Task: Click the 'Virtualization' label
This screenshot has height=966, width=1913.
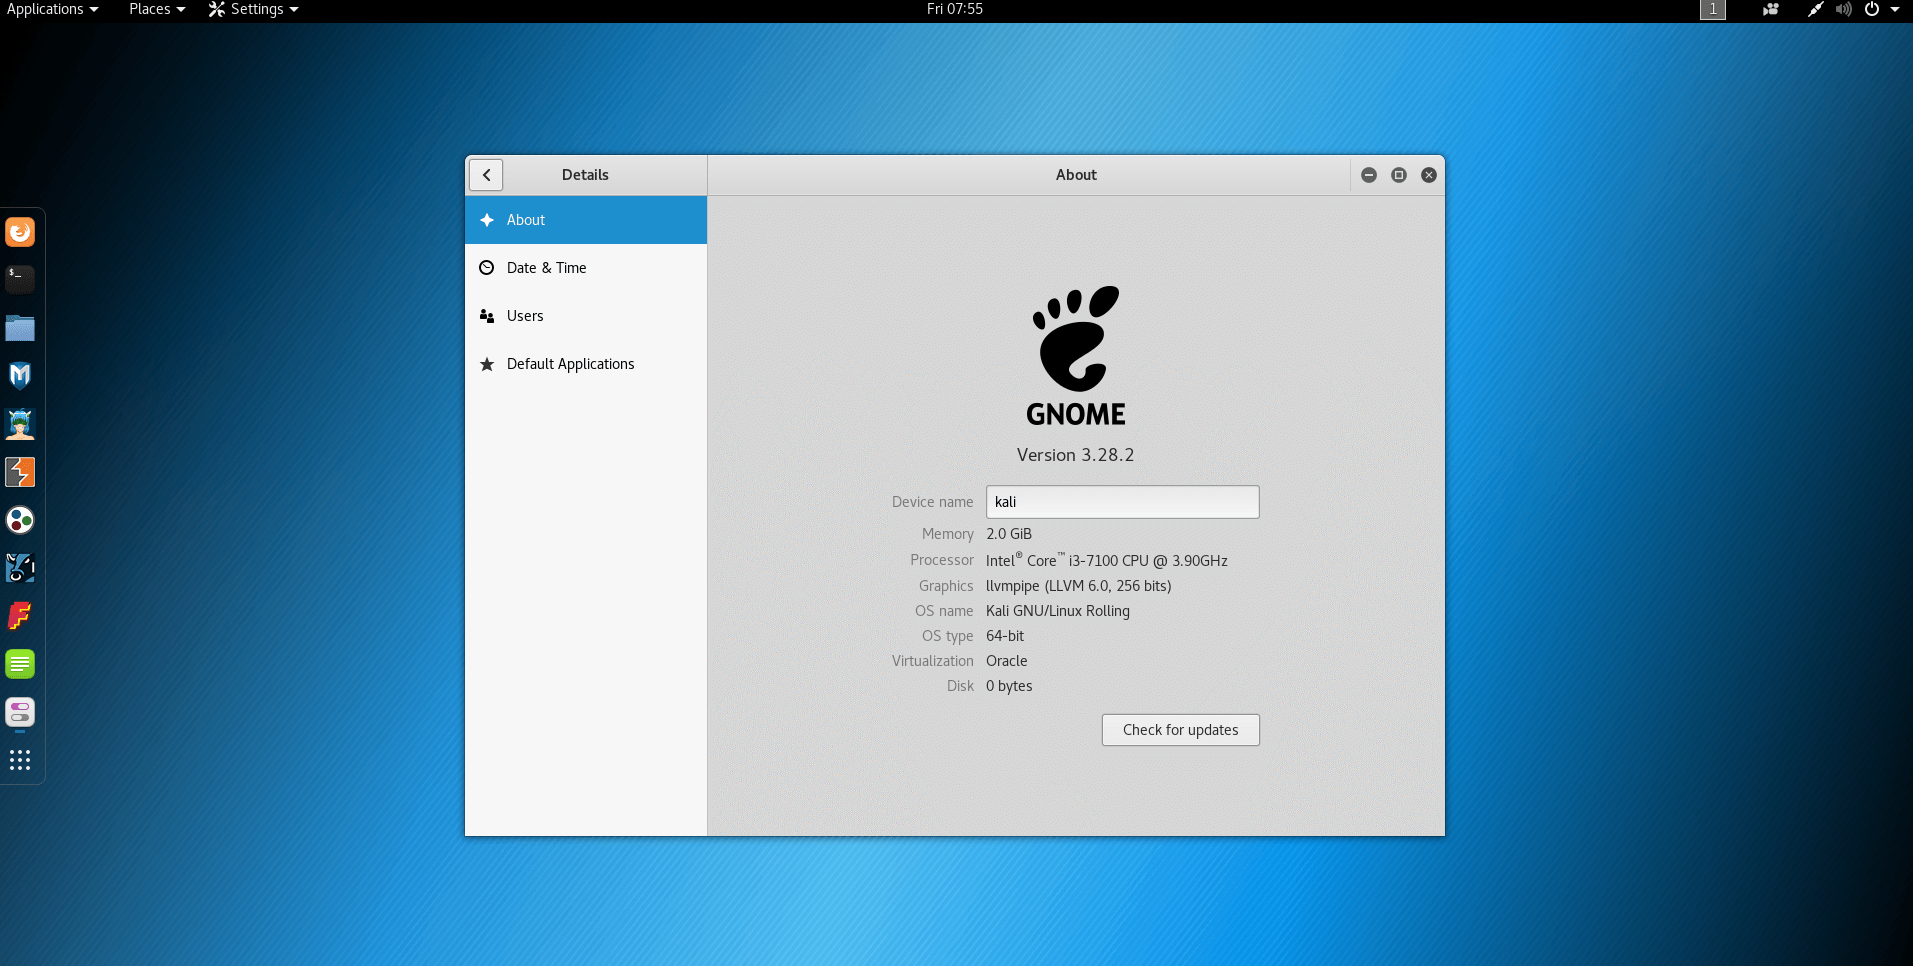Action: [933, 661]
